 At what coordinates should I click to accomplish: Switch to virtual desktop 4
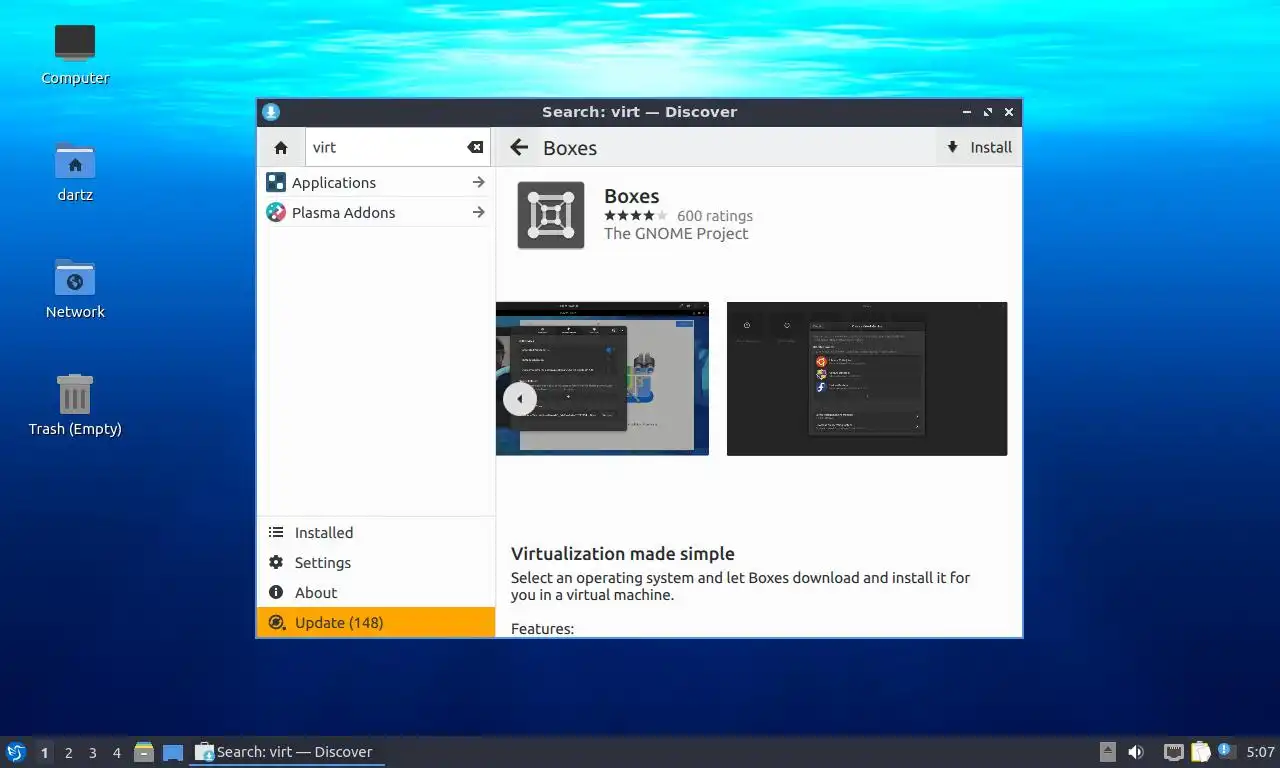point(117,753)
